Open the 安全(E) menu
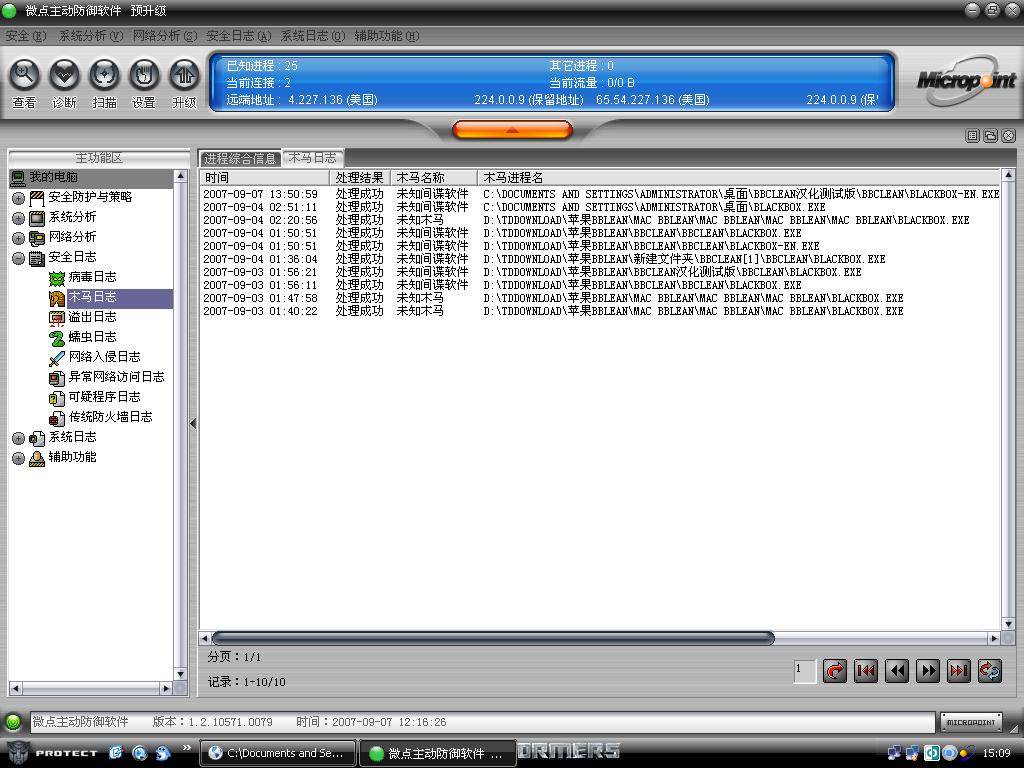This screenshot has width=1024, height=768. 25,36
